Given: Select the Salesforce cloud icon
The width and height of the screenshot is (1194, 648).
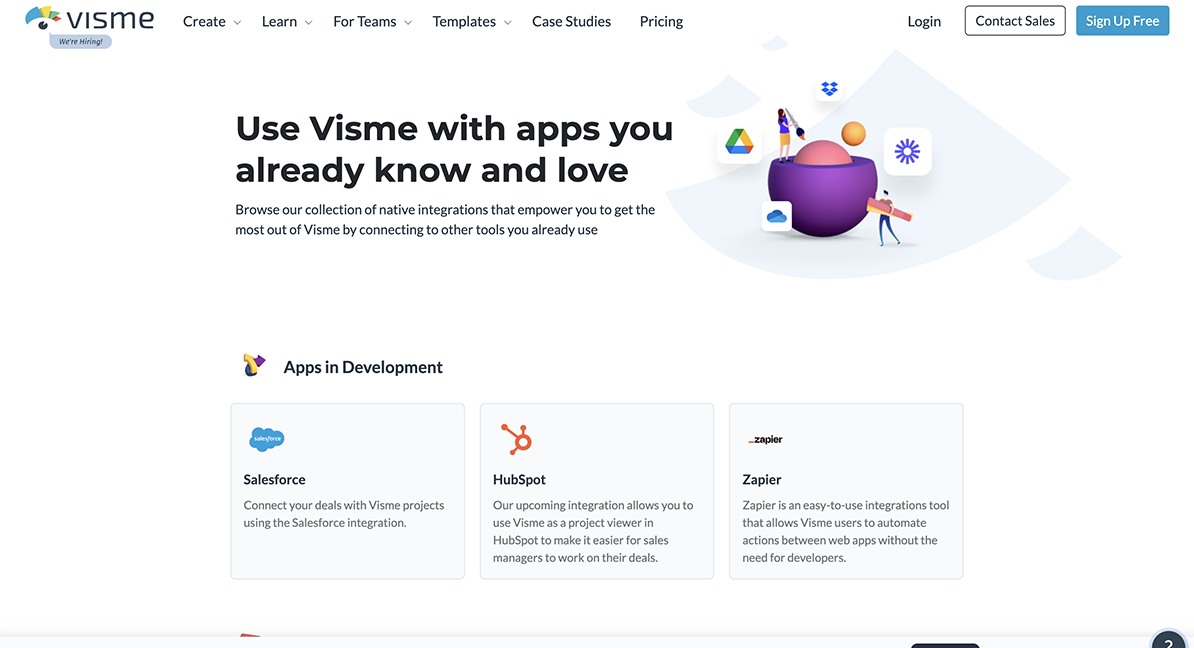Looking at the screenshot, I should [267, 438].
